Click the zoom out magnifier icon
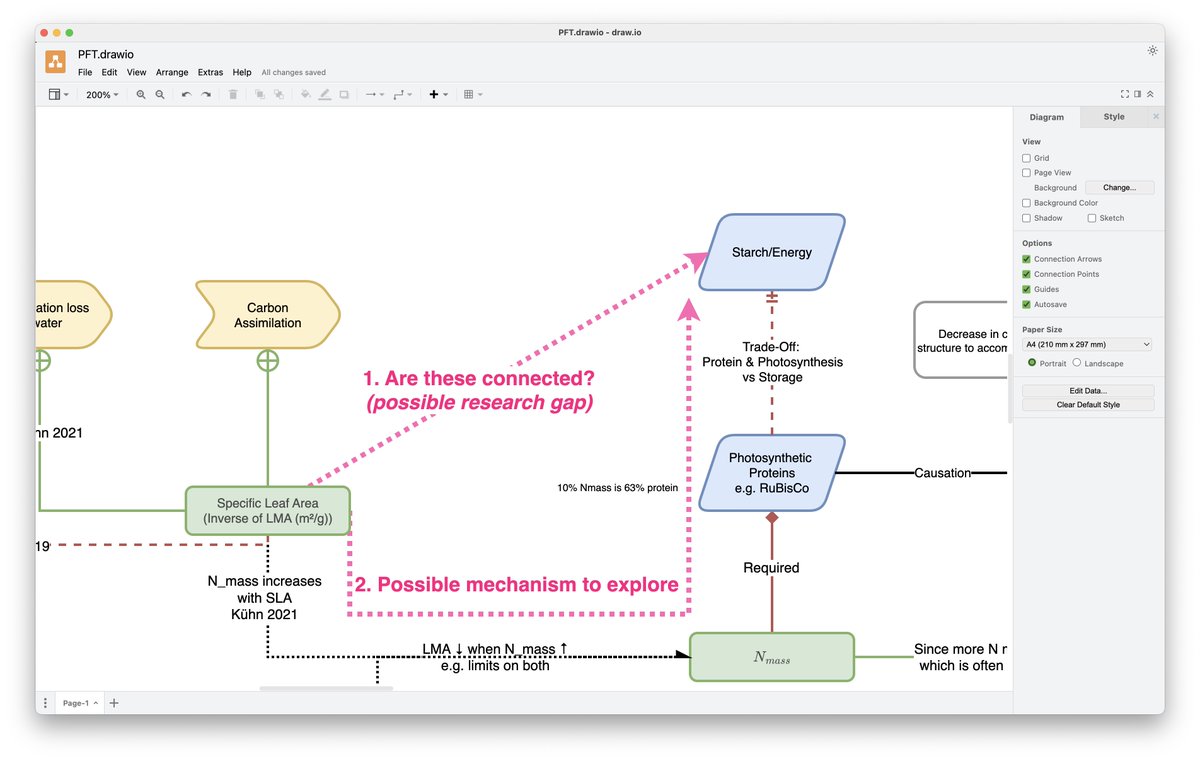Screen dimensions: 1200x761 [x=160, y=95]
